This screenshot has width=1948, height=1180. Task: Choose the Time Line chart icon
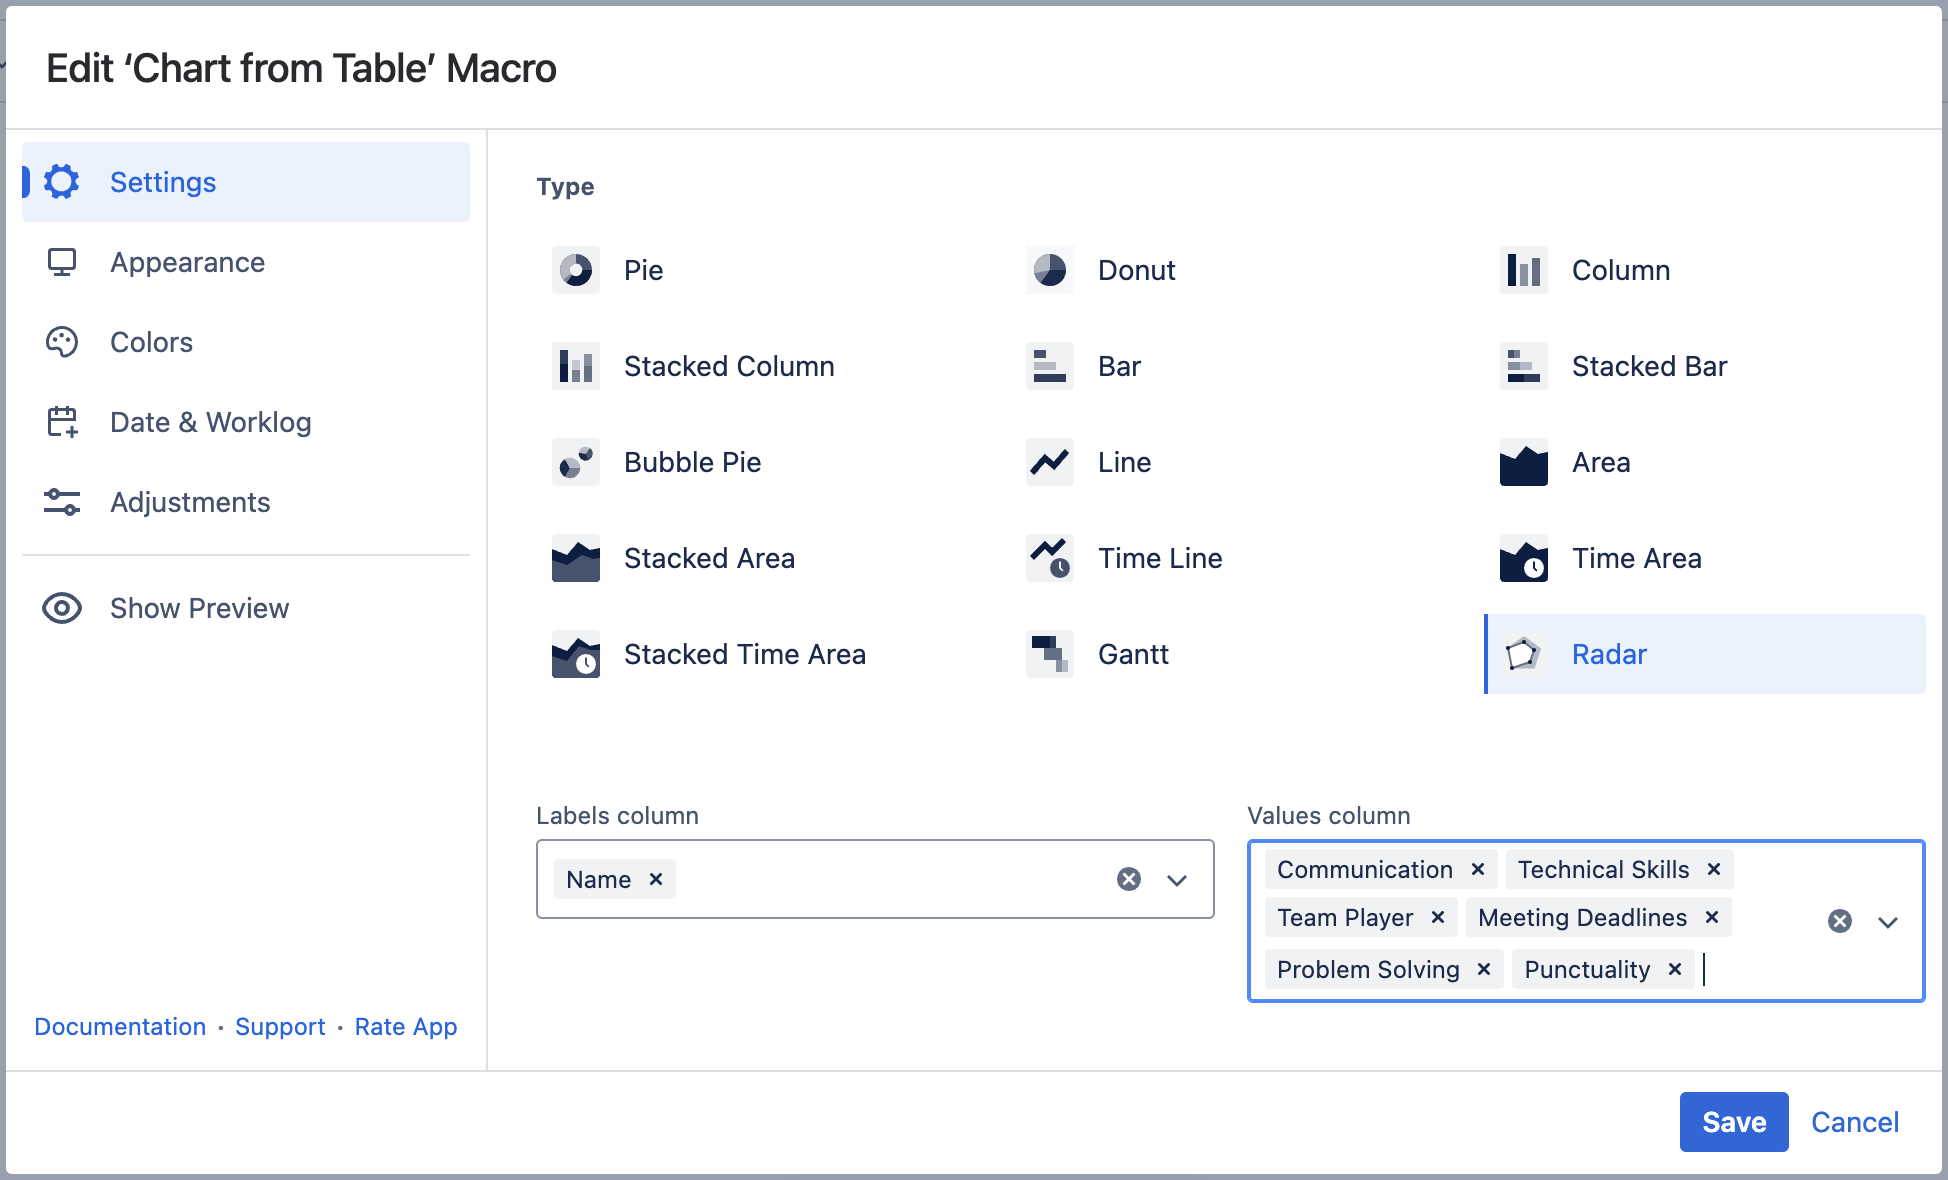coord(1050,558)
